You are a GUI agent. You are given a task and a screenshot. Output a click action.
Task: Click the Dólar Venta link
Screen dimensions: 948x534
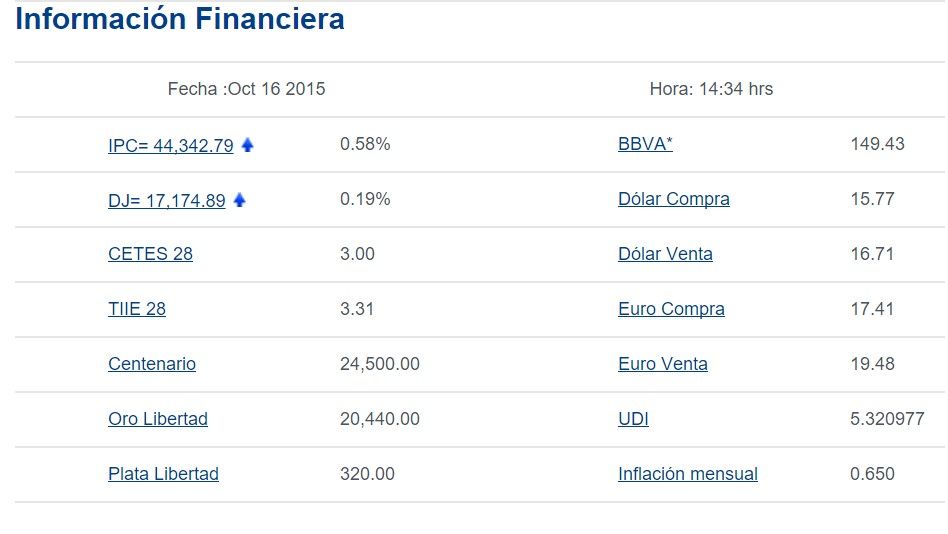click(x=665, y=254)
